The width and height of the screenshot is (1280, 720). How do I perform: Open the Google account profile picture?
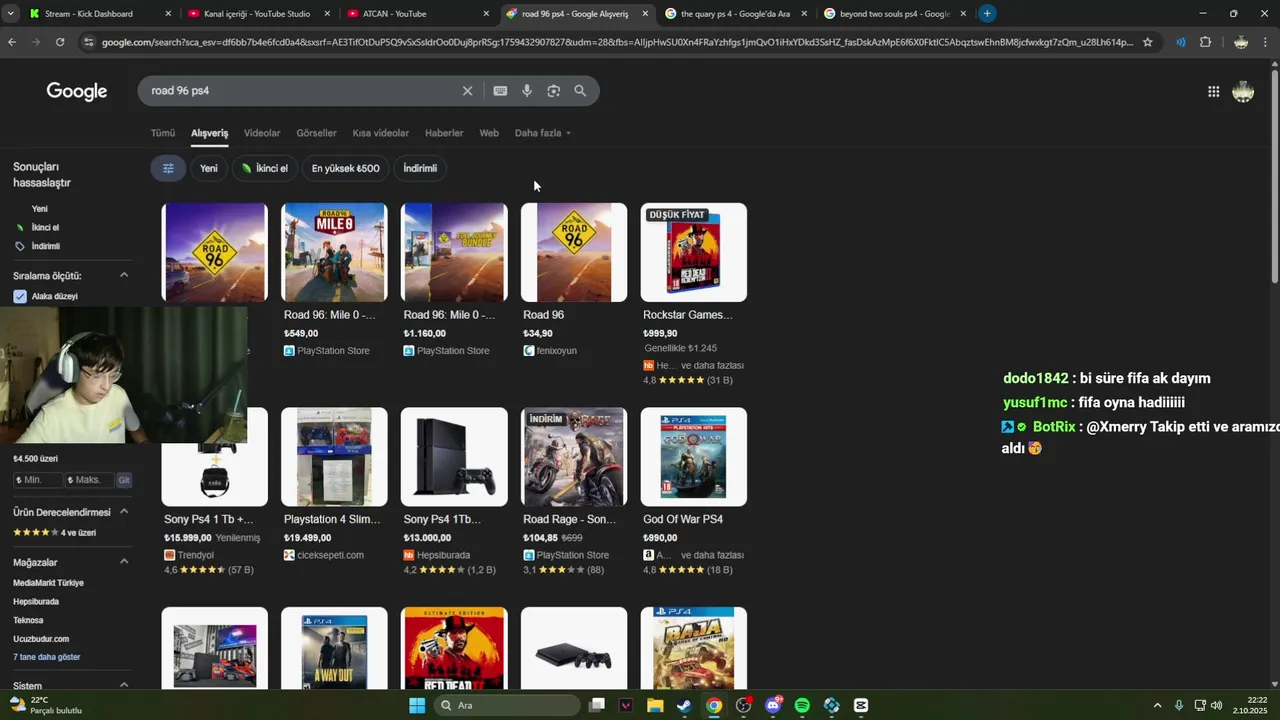[1243, 92]
